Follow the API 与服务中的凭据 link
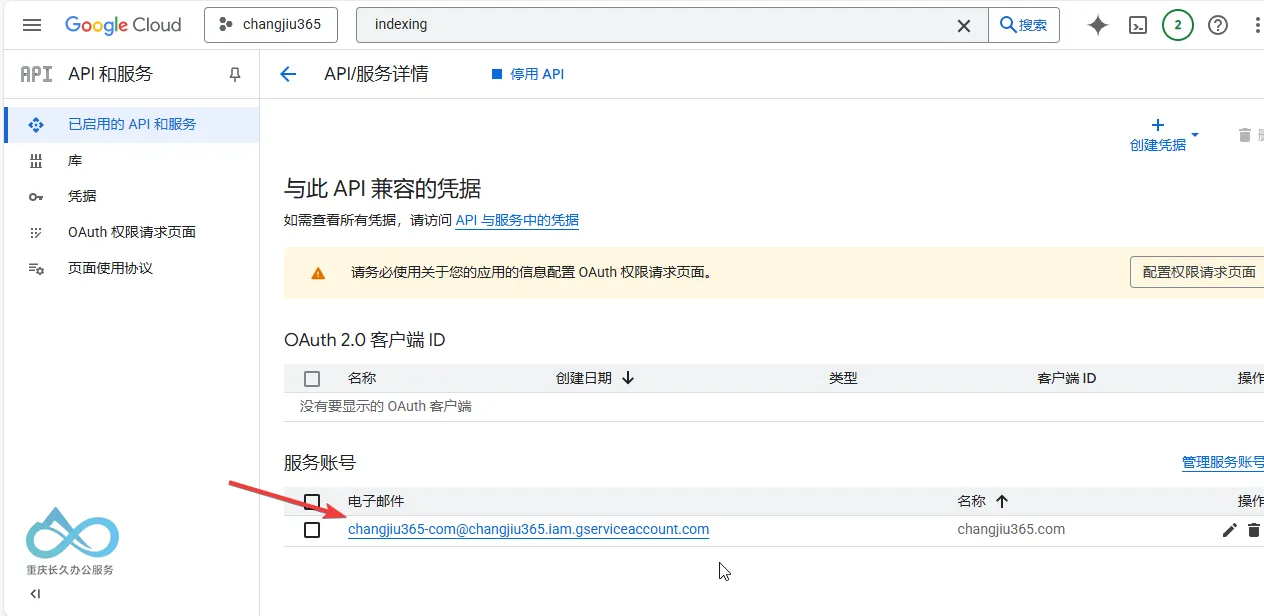The width and height of the screenshot is (1264, 616). pos(517,220)
